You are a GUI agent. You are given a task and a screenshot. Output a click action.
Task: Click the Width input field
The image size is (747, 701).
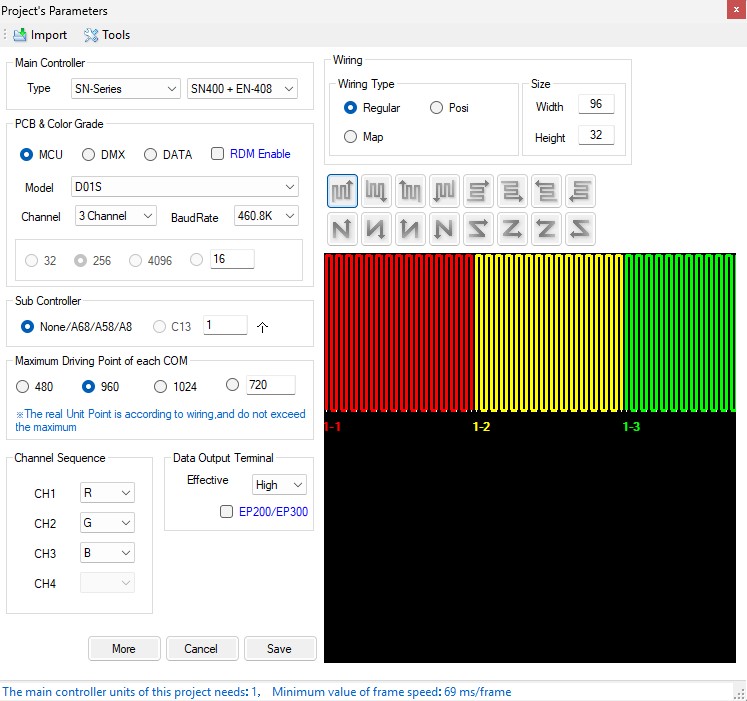pos(596,104)
